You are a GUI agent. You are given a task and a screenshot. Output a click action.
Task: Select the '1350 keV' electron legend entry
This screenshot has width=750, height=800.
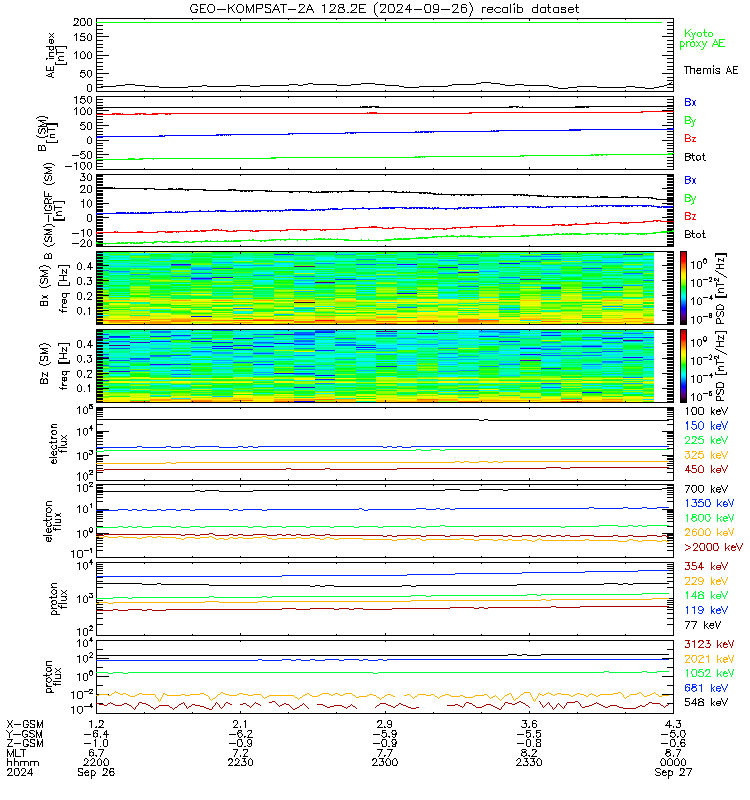pos(709,503)
